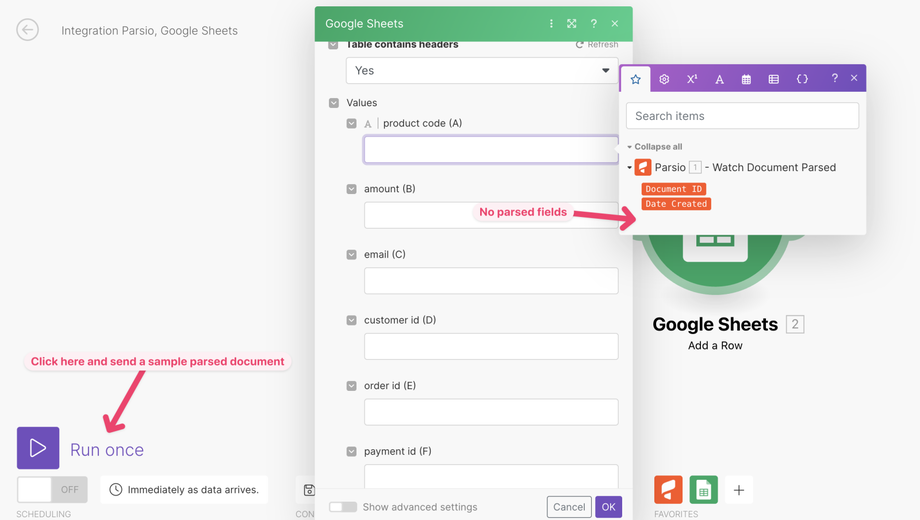Toggle the email (C) checkbox
Screen dimensions: 920x520
click(351, 255)
